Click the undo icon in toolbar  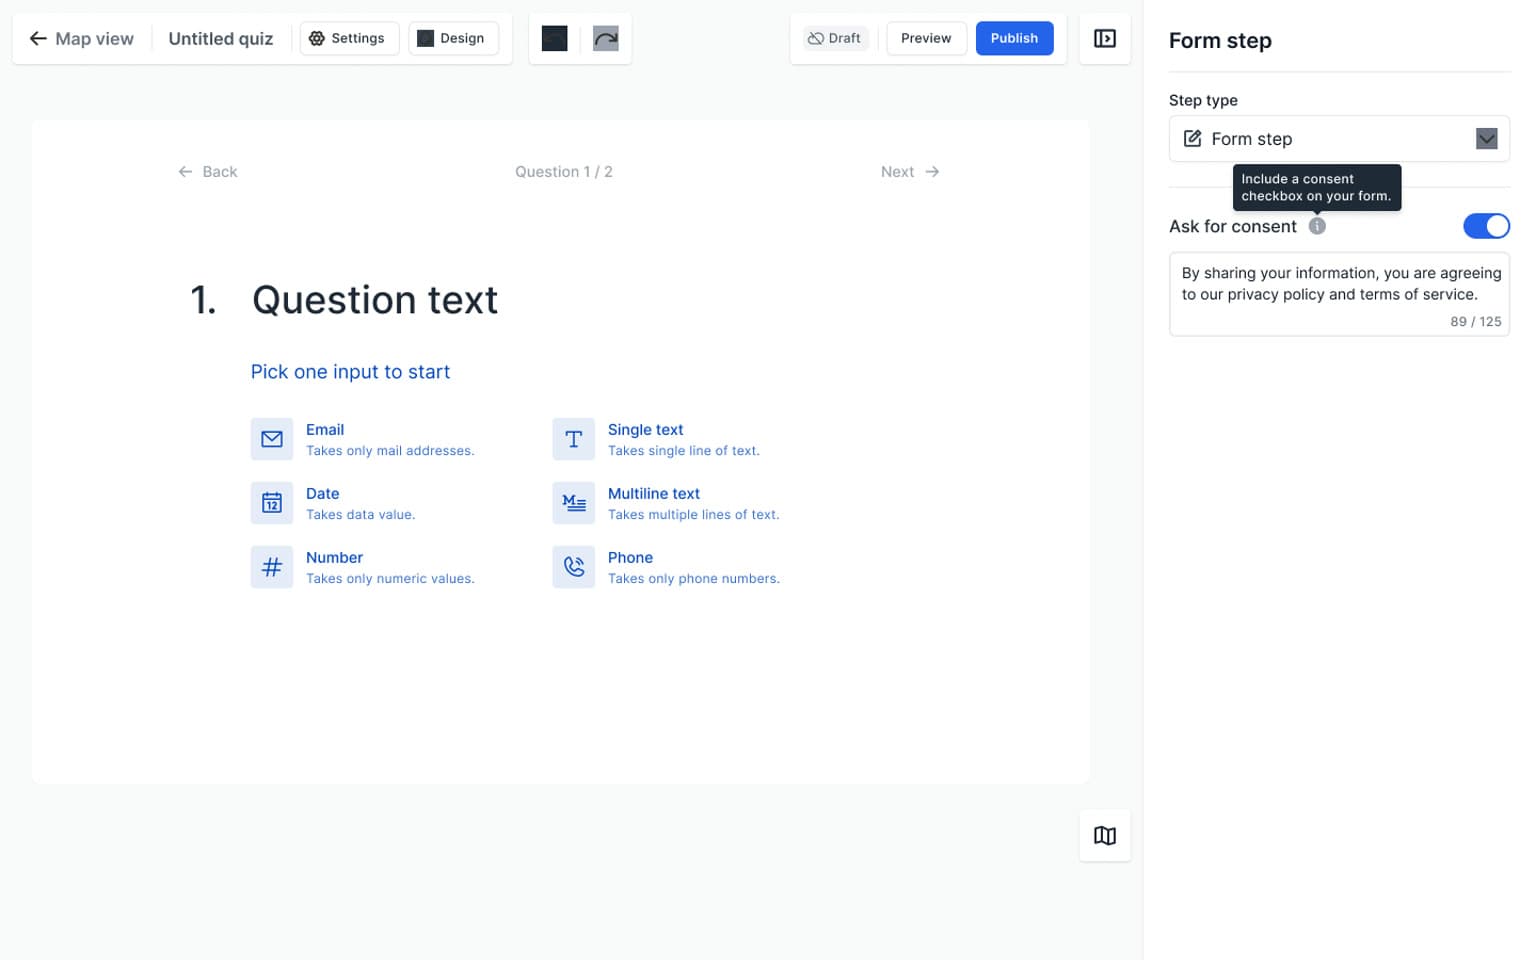(554, 38)
